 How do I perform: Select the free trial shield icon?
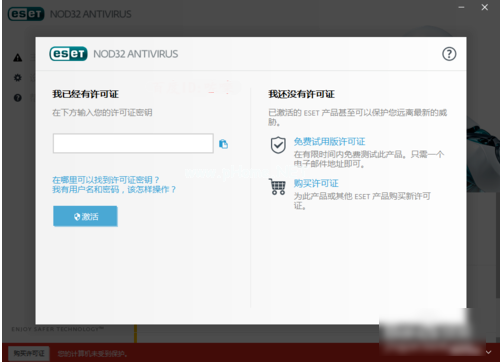(x=278, y=145)
